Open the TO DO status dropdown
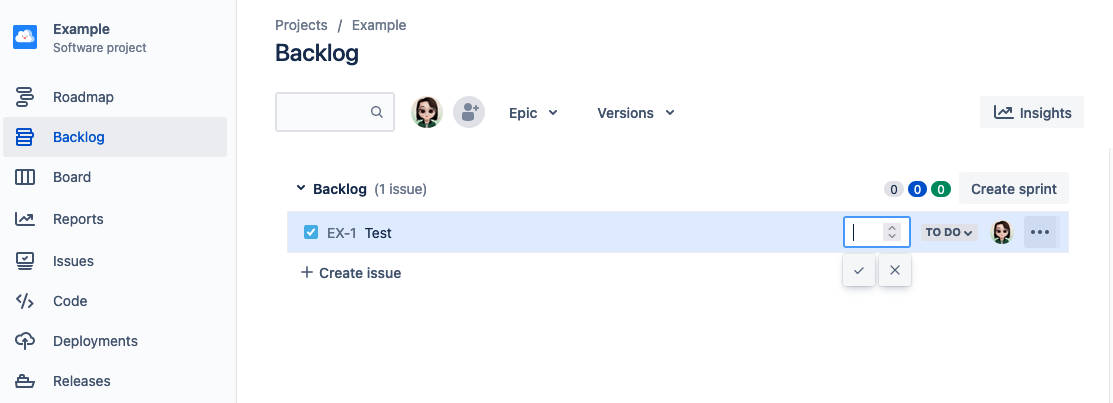The width and height of the screenshot is (1113, 403). point(949,232)
